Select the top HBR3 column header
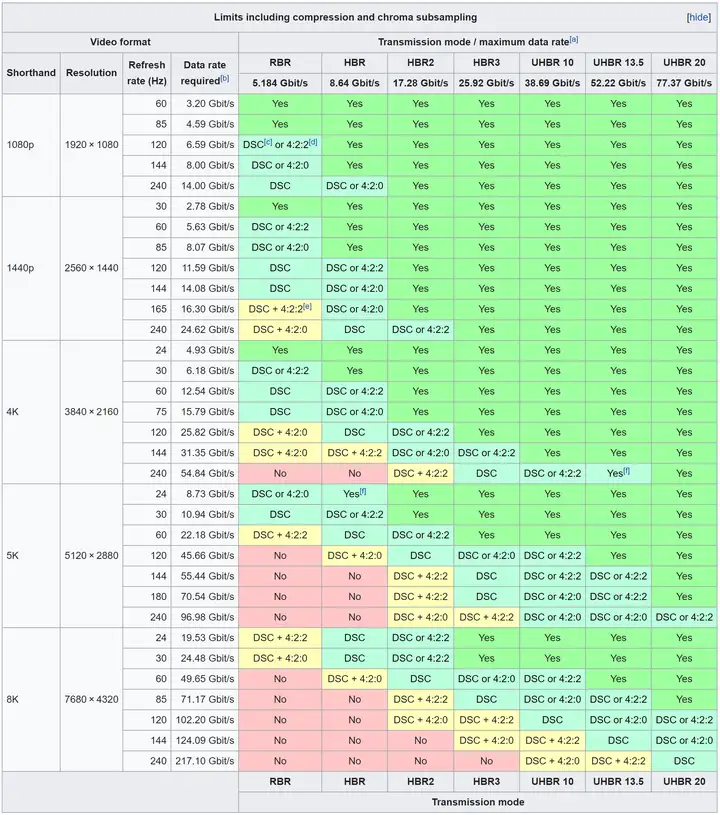 tap(486, 62)
